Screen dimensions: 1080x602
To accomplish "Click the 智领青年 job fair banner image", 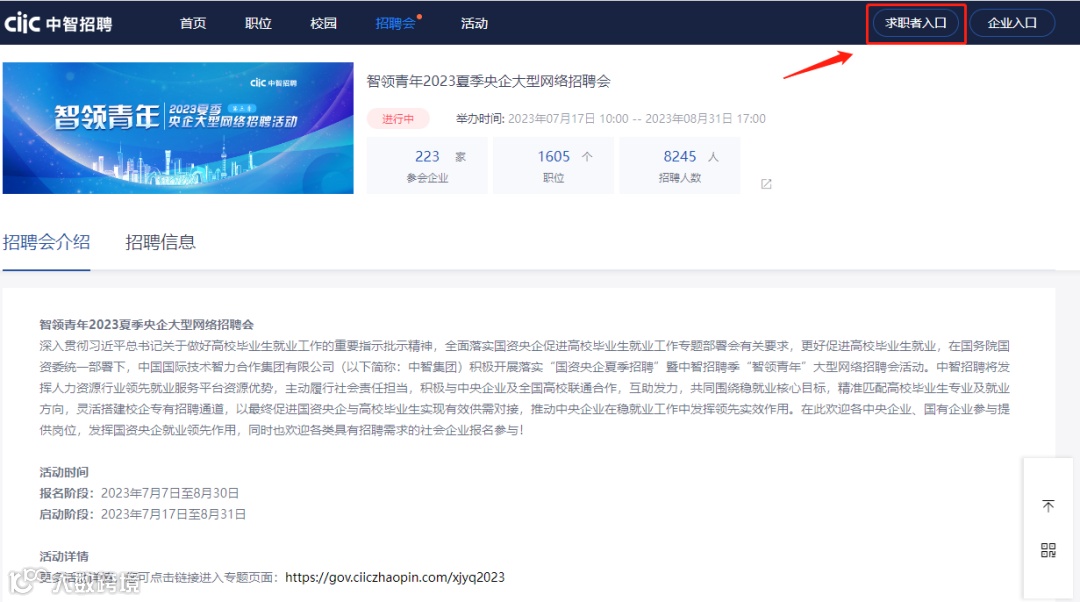I will (x=178, y=128).
